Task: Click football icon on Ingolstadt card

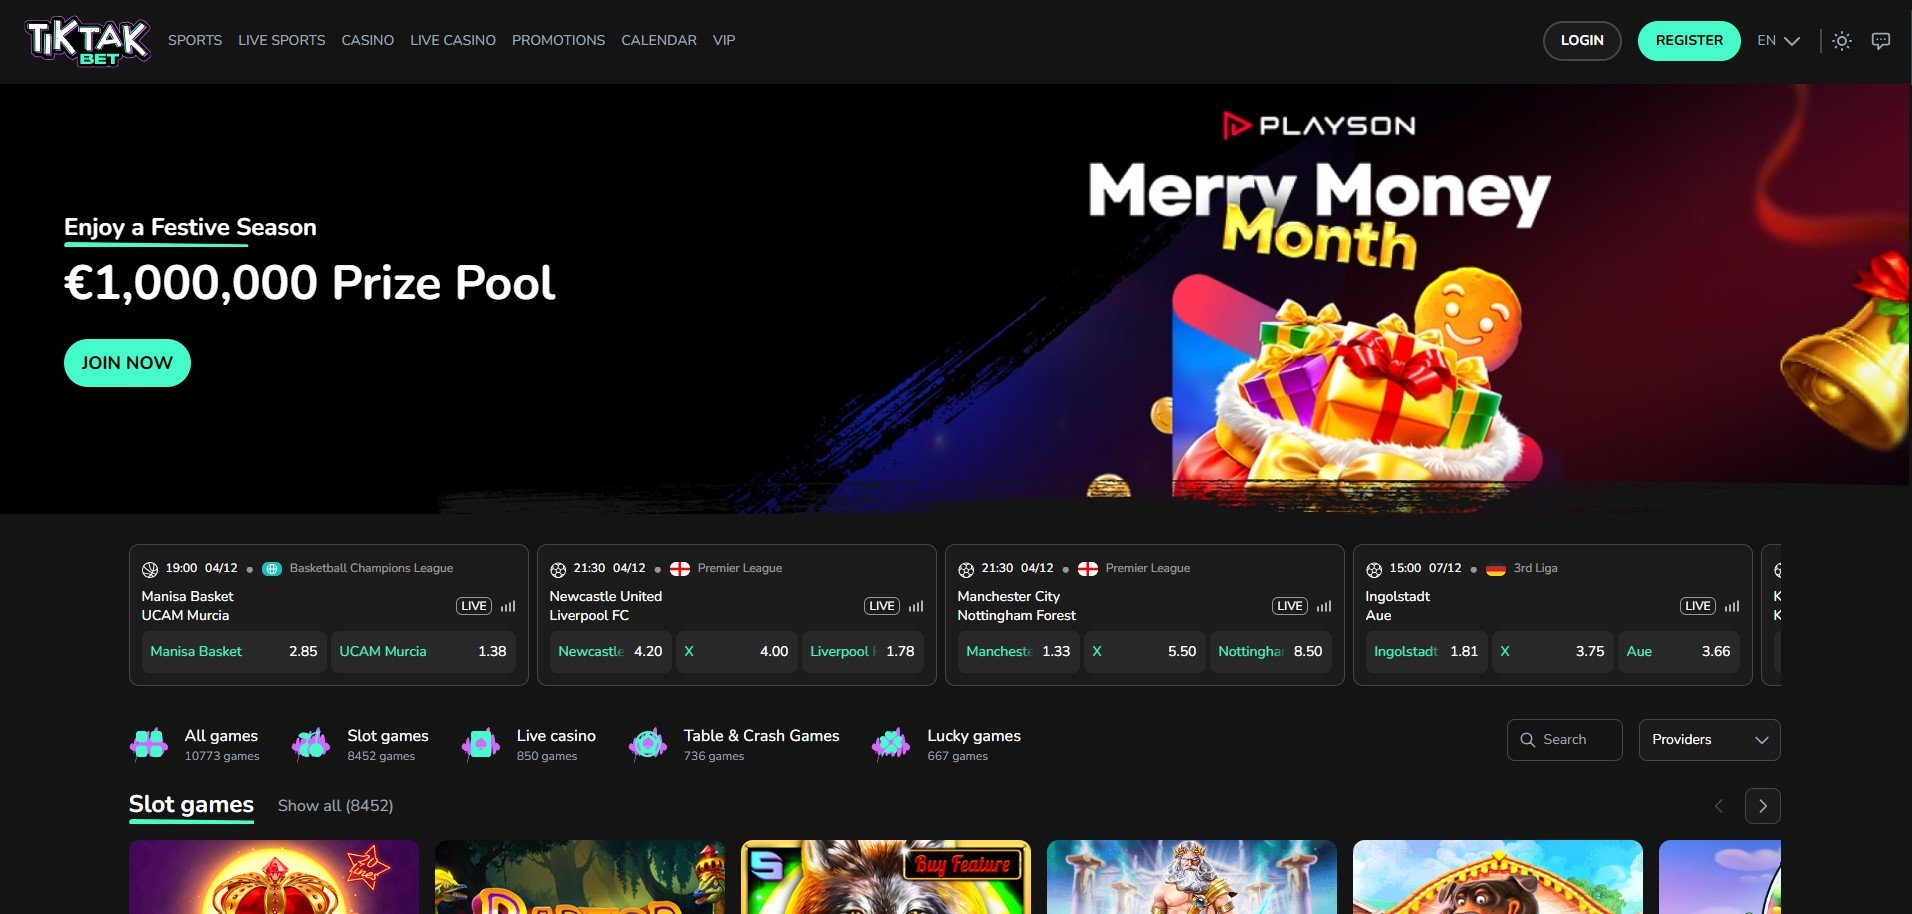Action: 1374,569
